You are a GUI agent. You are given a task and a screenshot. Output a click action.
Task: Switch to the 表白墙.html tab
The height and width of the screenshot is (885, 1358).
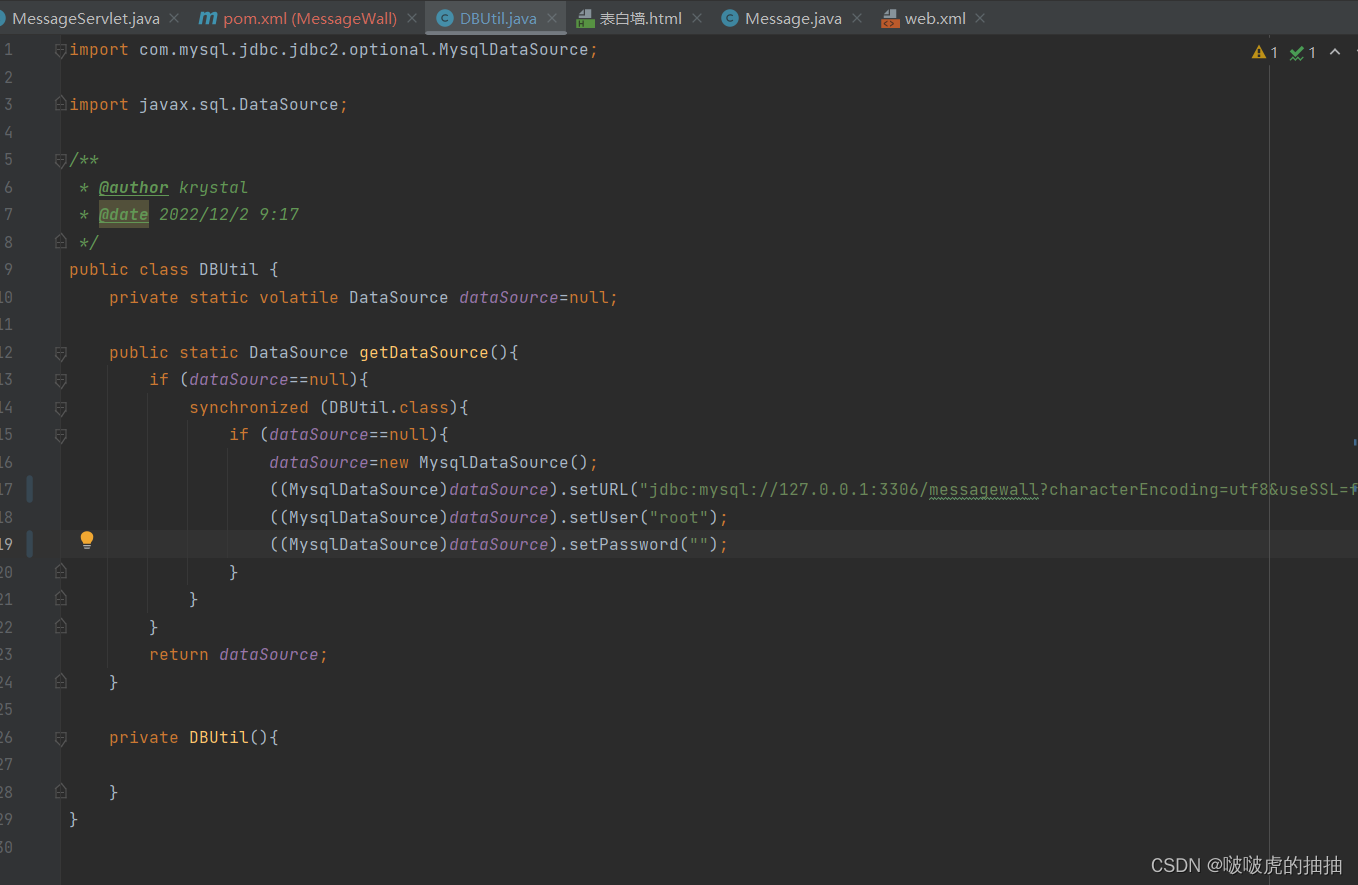tap(640, 18)
